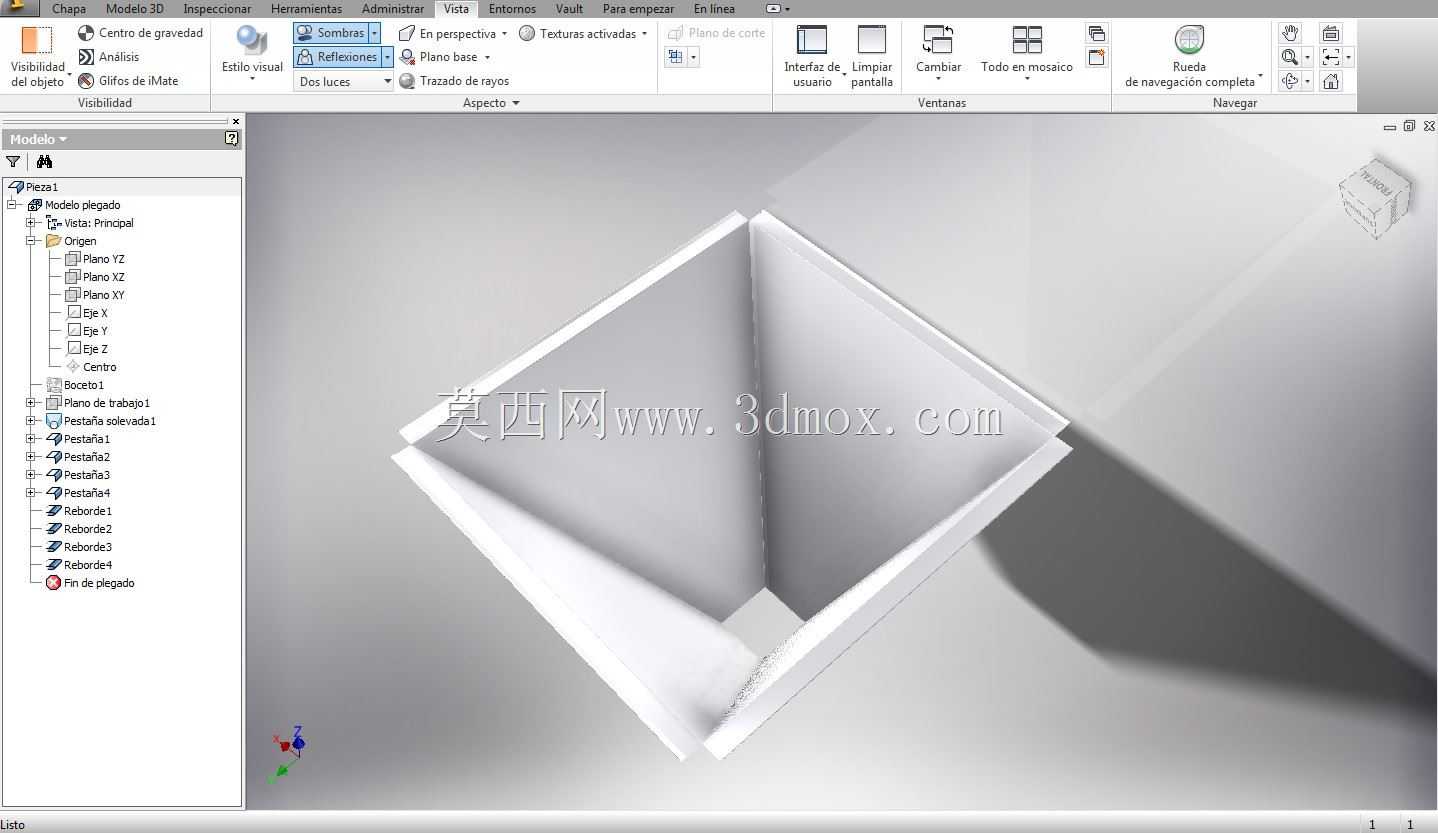Toggle Sombras shadows button
1438x833 pixels.
click(331, 33)
